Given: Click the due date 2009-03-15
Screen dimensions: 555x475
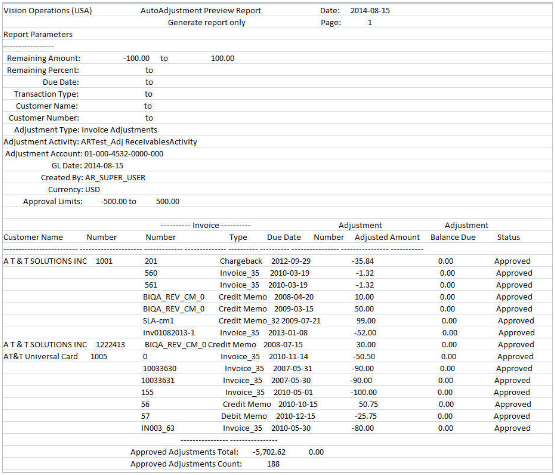Looking at the screenshot, I should (294, 309).
